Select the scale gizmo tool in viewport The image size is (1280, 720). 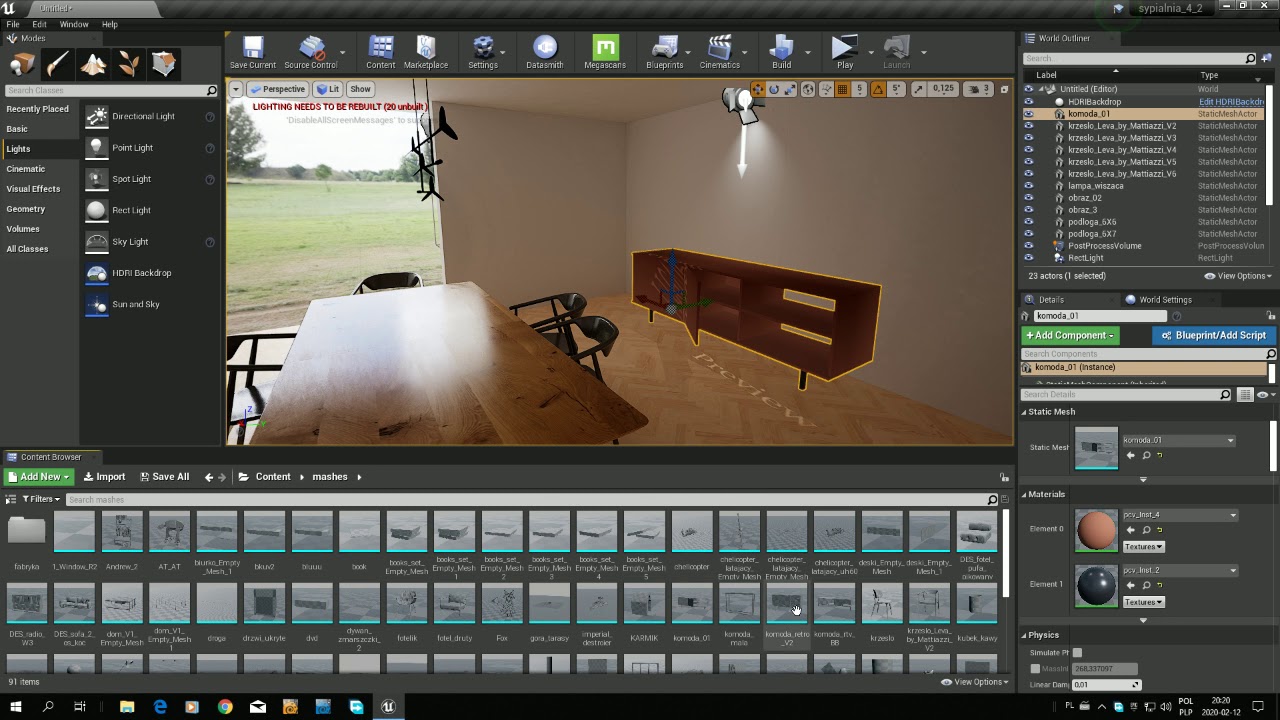click(x=790, y=89)
